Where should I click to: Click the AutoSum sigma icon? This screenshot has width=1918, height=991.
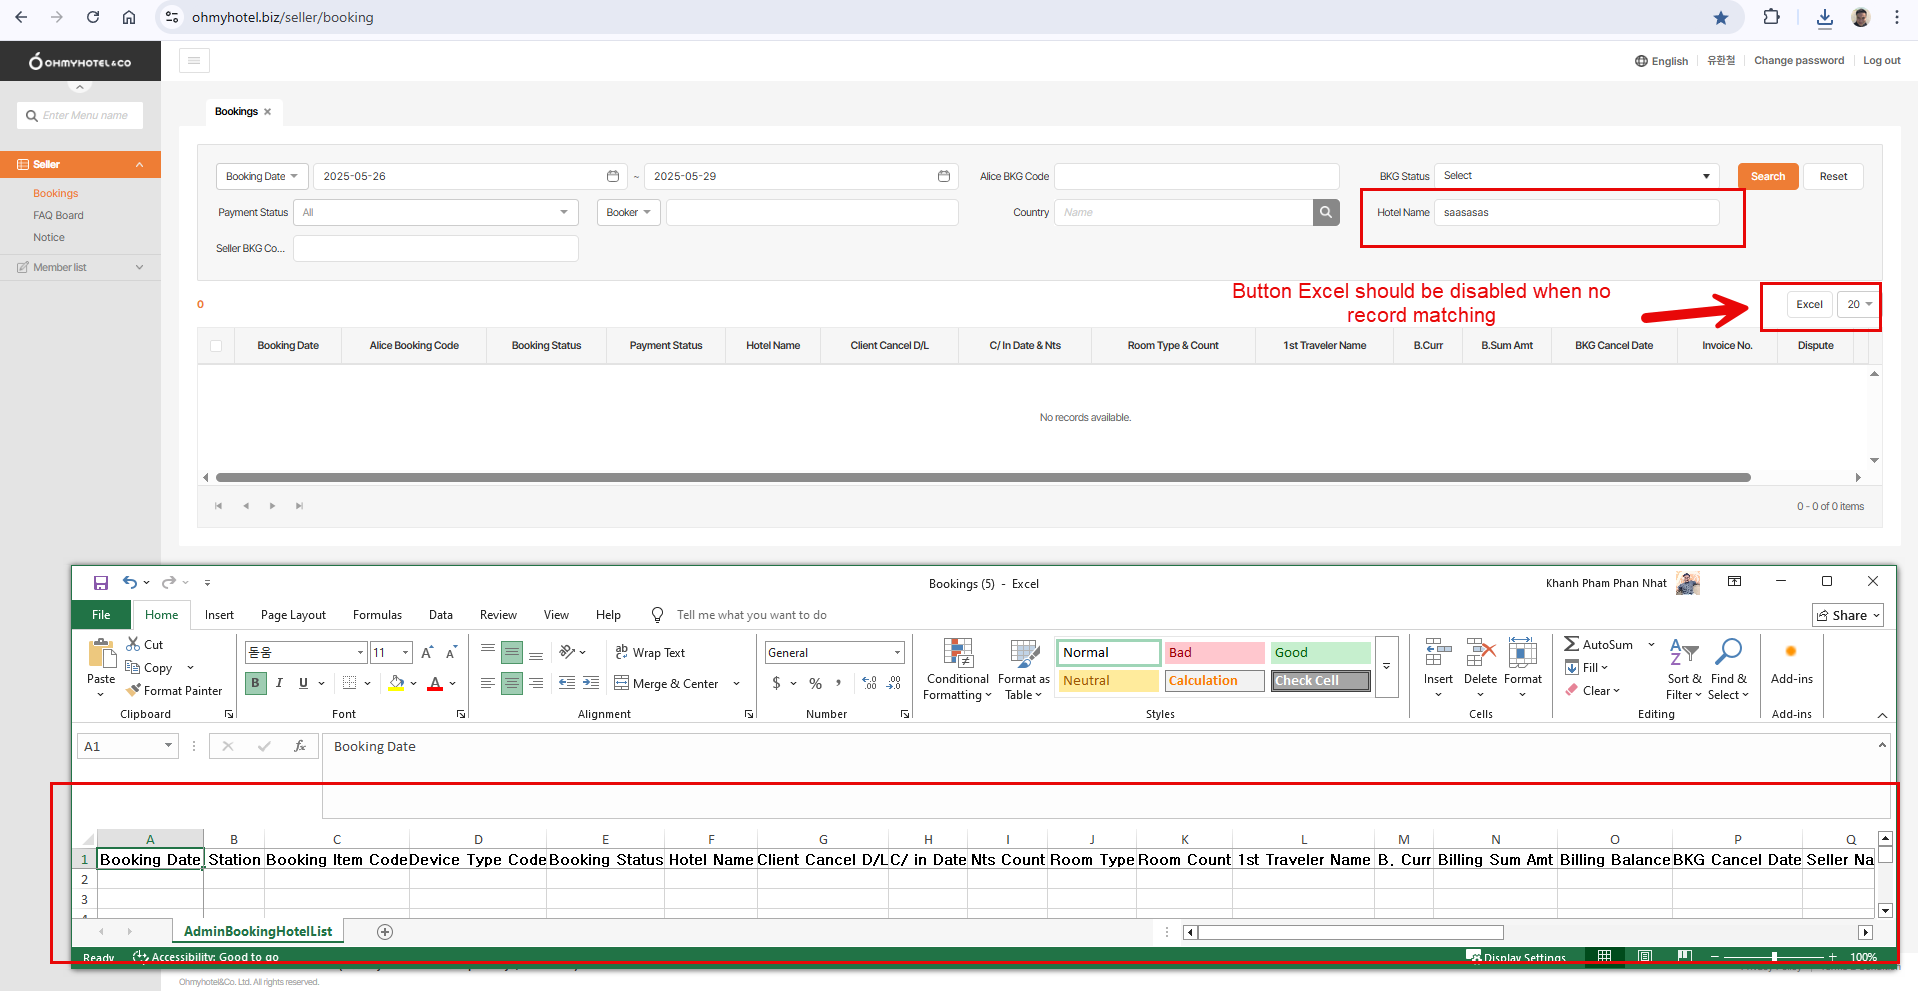coord(1572,644)
